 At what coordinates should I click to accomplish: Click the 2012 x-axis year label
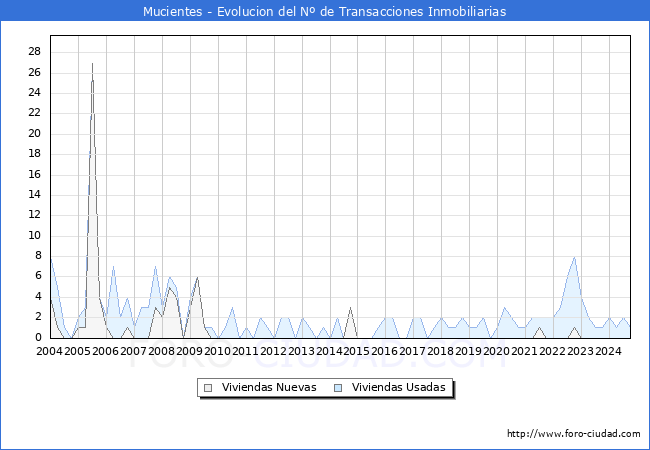tap(273, 351)
